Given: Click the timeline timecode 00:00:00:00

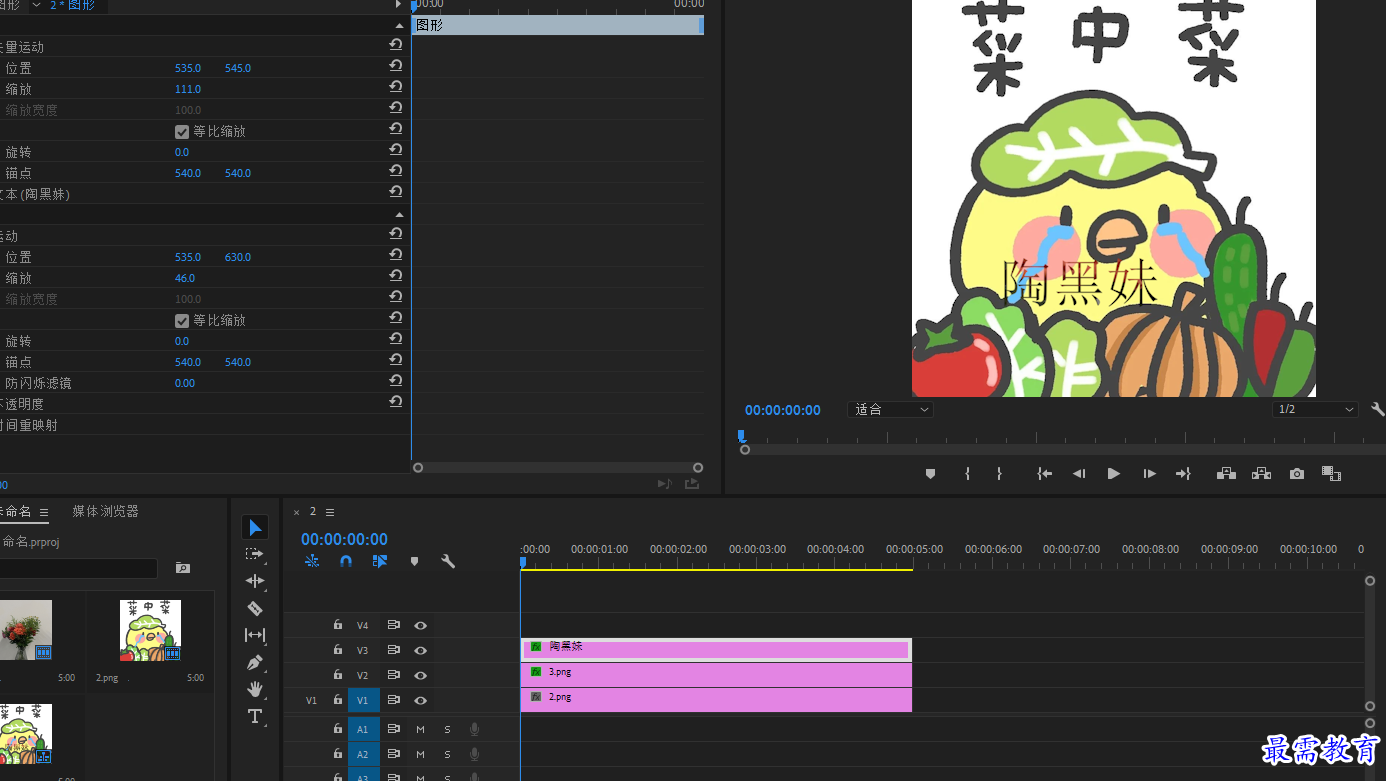Looking at the screenshot, I should 344,539.
